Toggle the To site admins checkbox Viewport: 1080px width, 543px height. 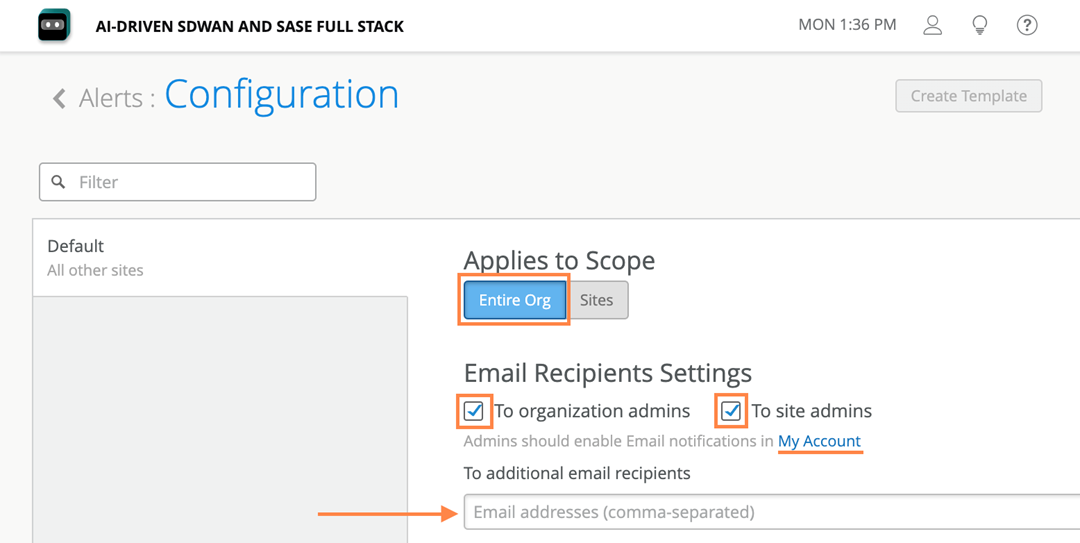coord(731,411)
